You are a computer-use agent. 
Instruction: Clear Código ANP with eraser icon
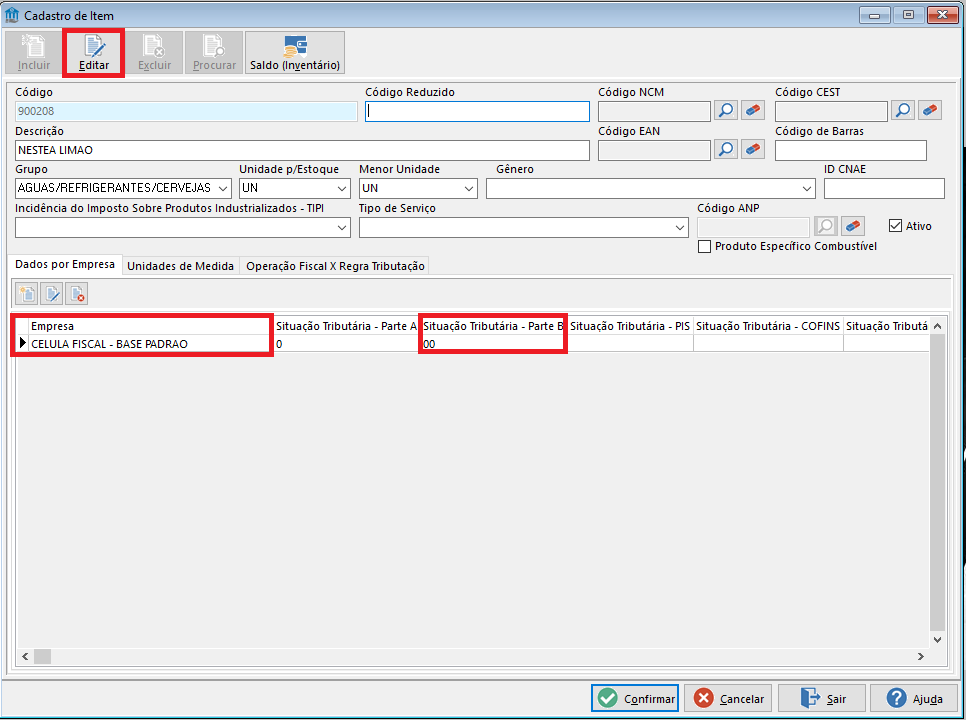[853, 227]
